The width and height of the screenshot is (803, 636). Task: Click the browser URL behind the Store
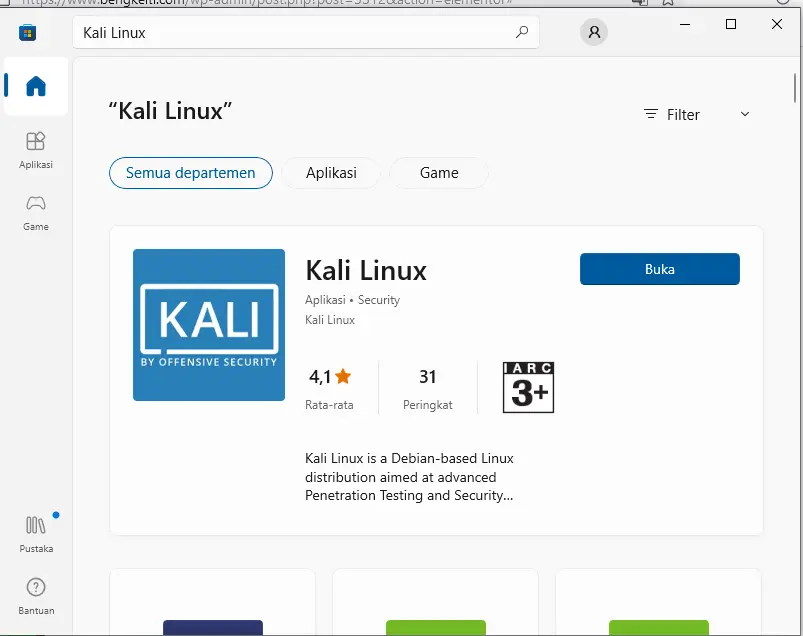(266, 3)
